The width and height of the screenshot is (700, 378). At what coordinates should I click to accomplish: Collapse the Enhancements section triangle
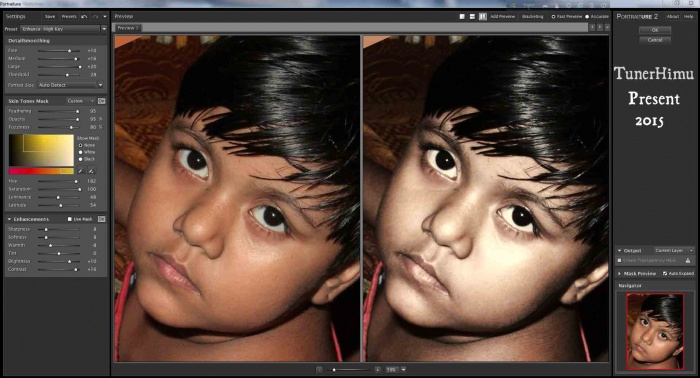click(x=9, y=219)
